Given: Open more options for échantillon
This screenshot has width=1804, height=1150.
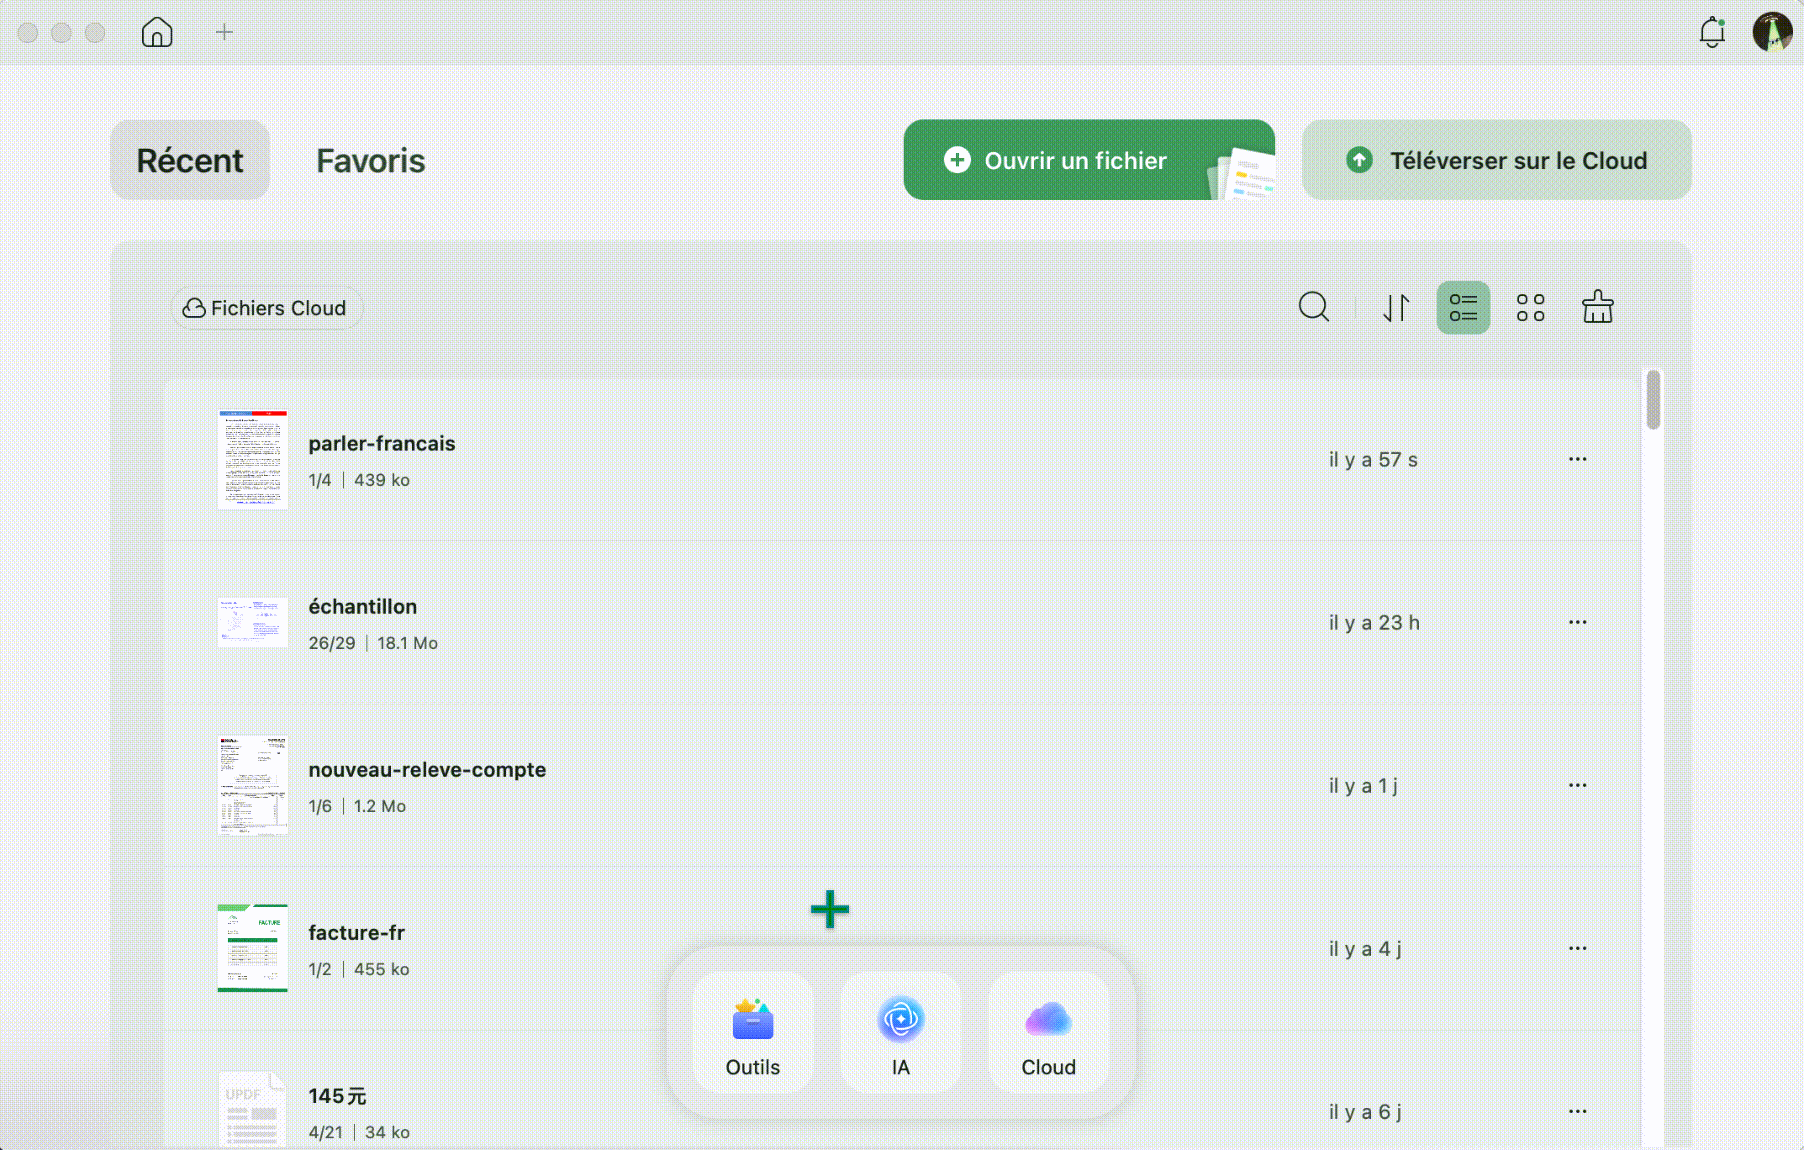Looking at the screenshot, I should [x=1577, y=622].
